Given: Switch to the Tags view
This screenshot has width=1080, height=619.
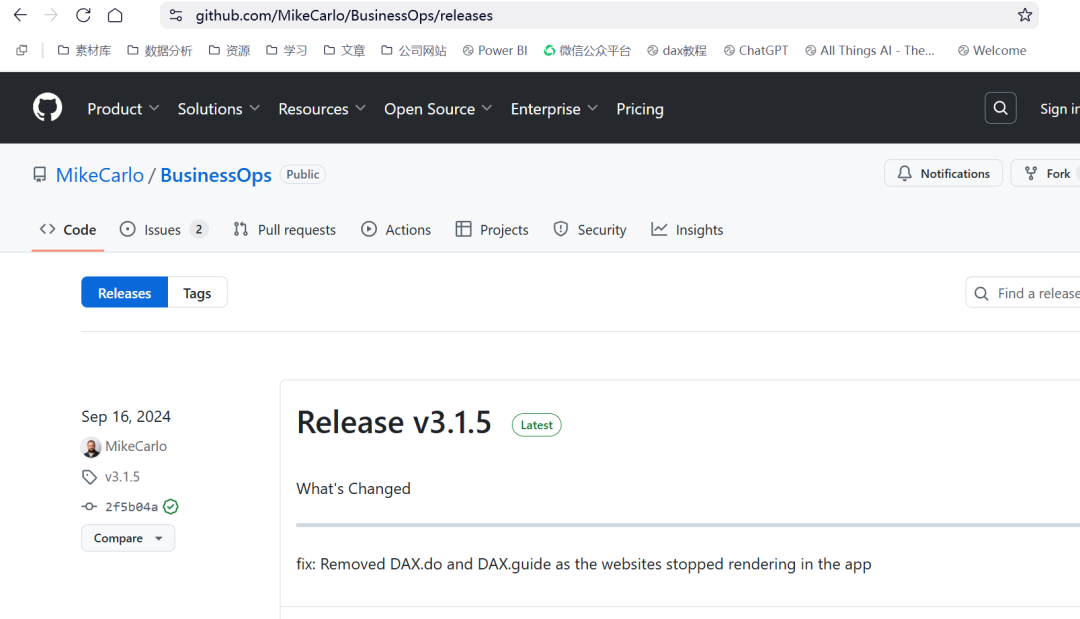Looking at the screenshot, I should [x=197, y=293].
